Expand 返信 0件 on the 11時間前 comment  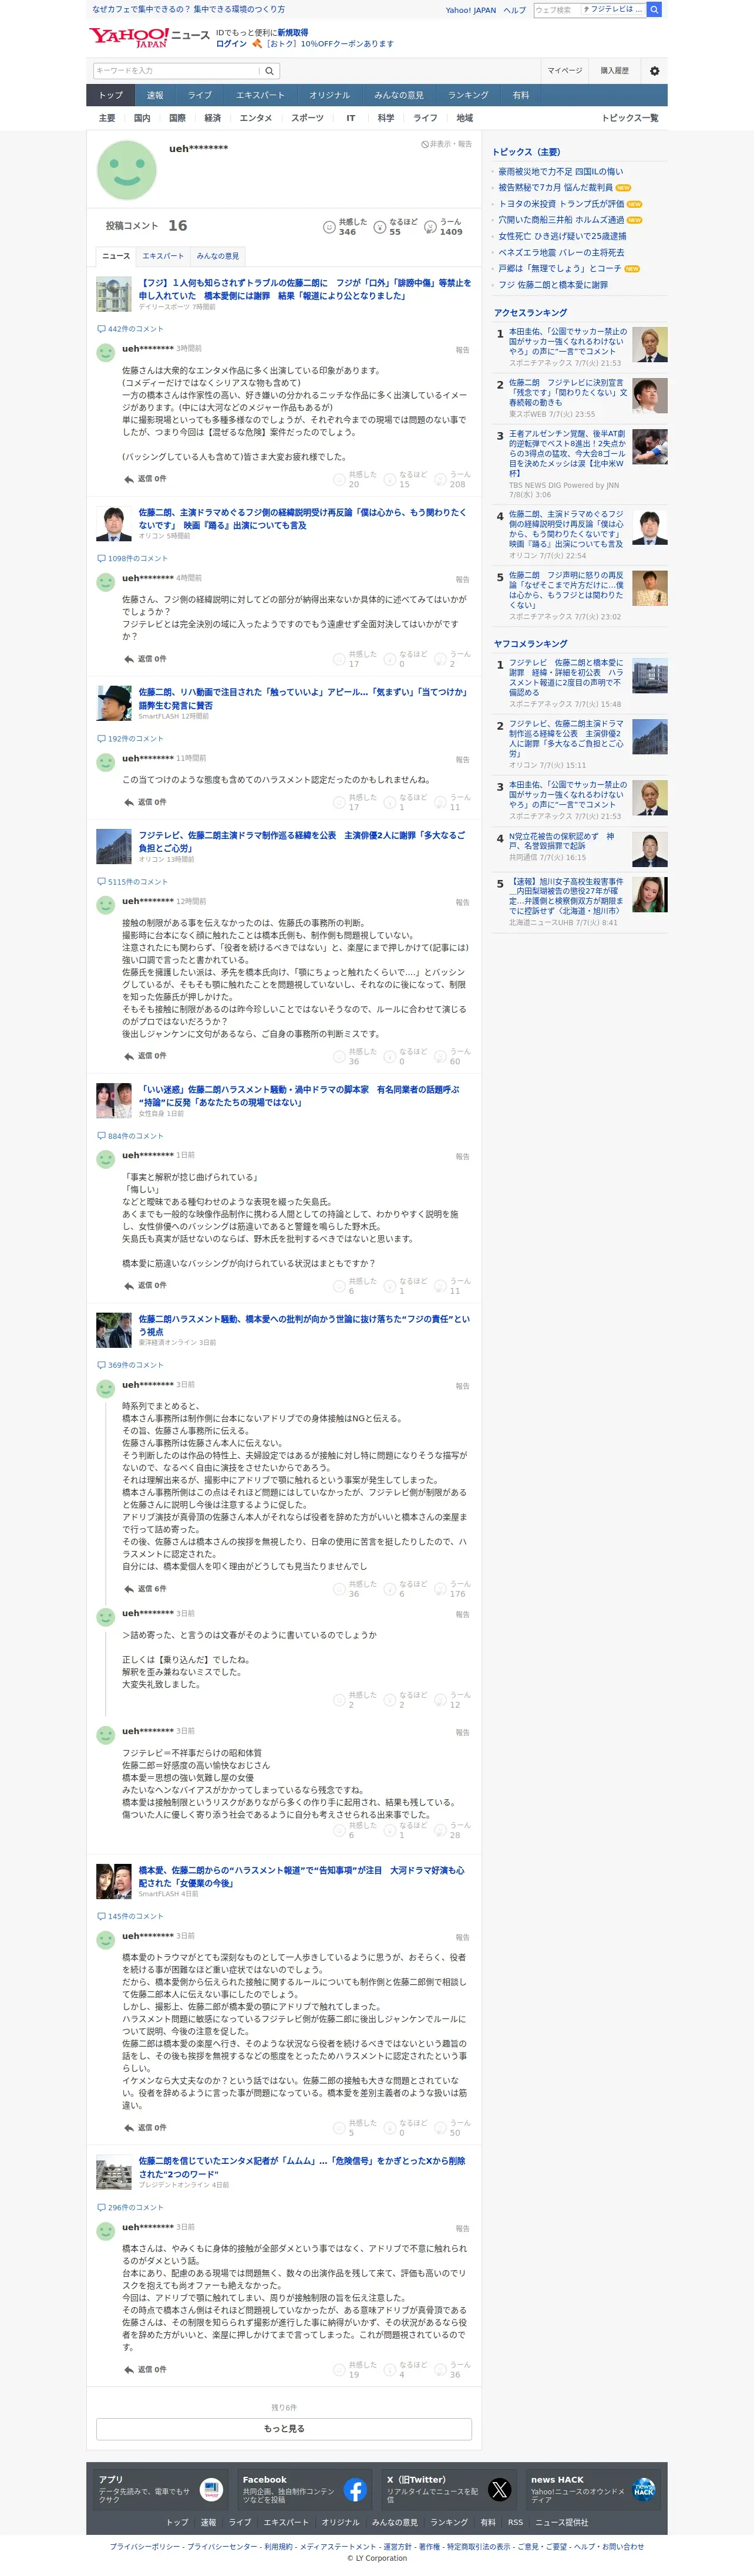(145, 802)
